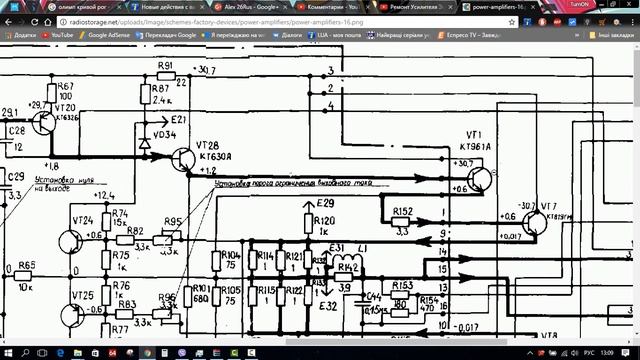The image size is (640, 360).
Task: Click the volume icon in system tray
Action: tap(575, 353)
